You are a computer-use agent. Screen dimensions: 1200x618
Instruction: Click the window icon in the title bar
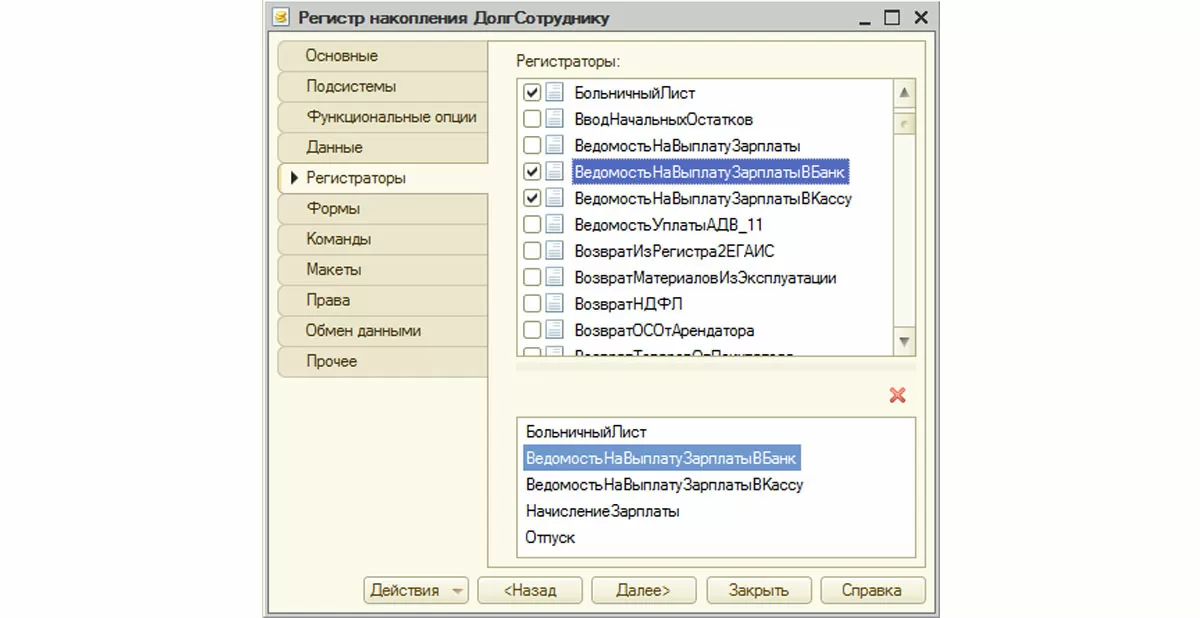click(282, 17)
